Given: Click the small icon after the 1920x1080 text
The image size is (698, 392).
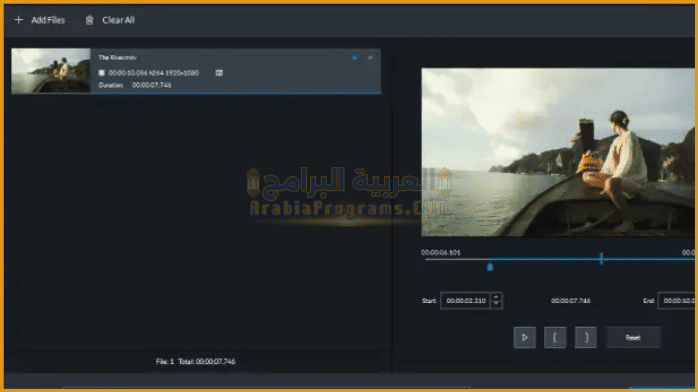Looking at the screenshot, I should click(219, 73).
